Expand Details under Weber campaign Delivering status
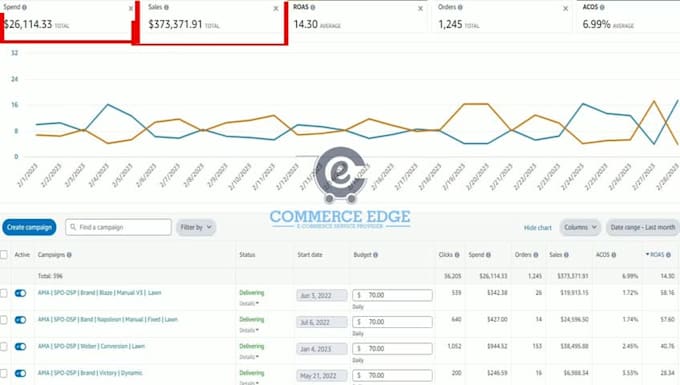 tap(249, 357)
